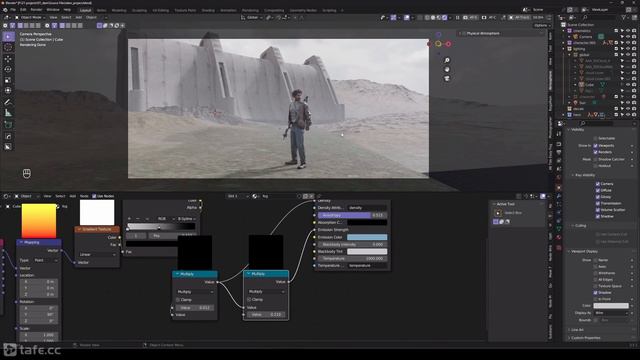The image size is (640, 360).
Task: Toggle Show in Viewports checkbox
Action: (x=596, y=145)
